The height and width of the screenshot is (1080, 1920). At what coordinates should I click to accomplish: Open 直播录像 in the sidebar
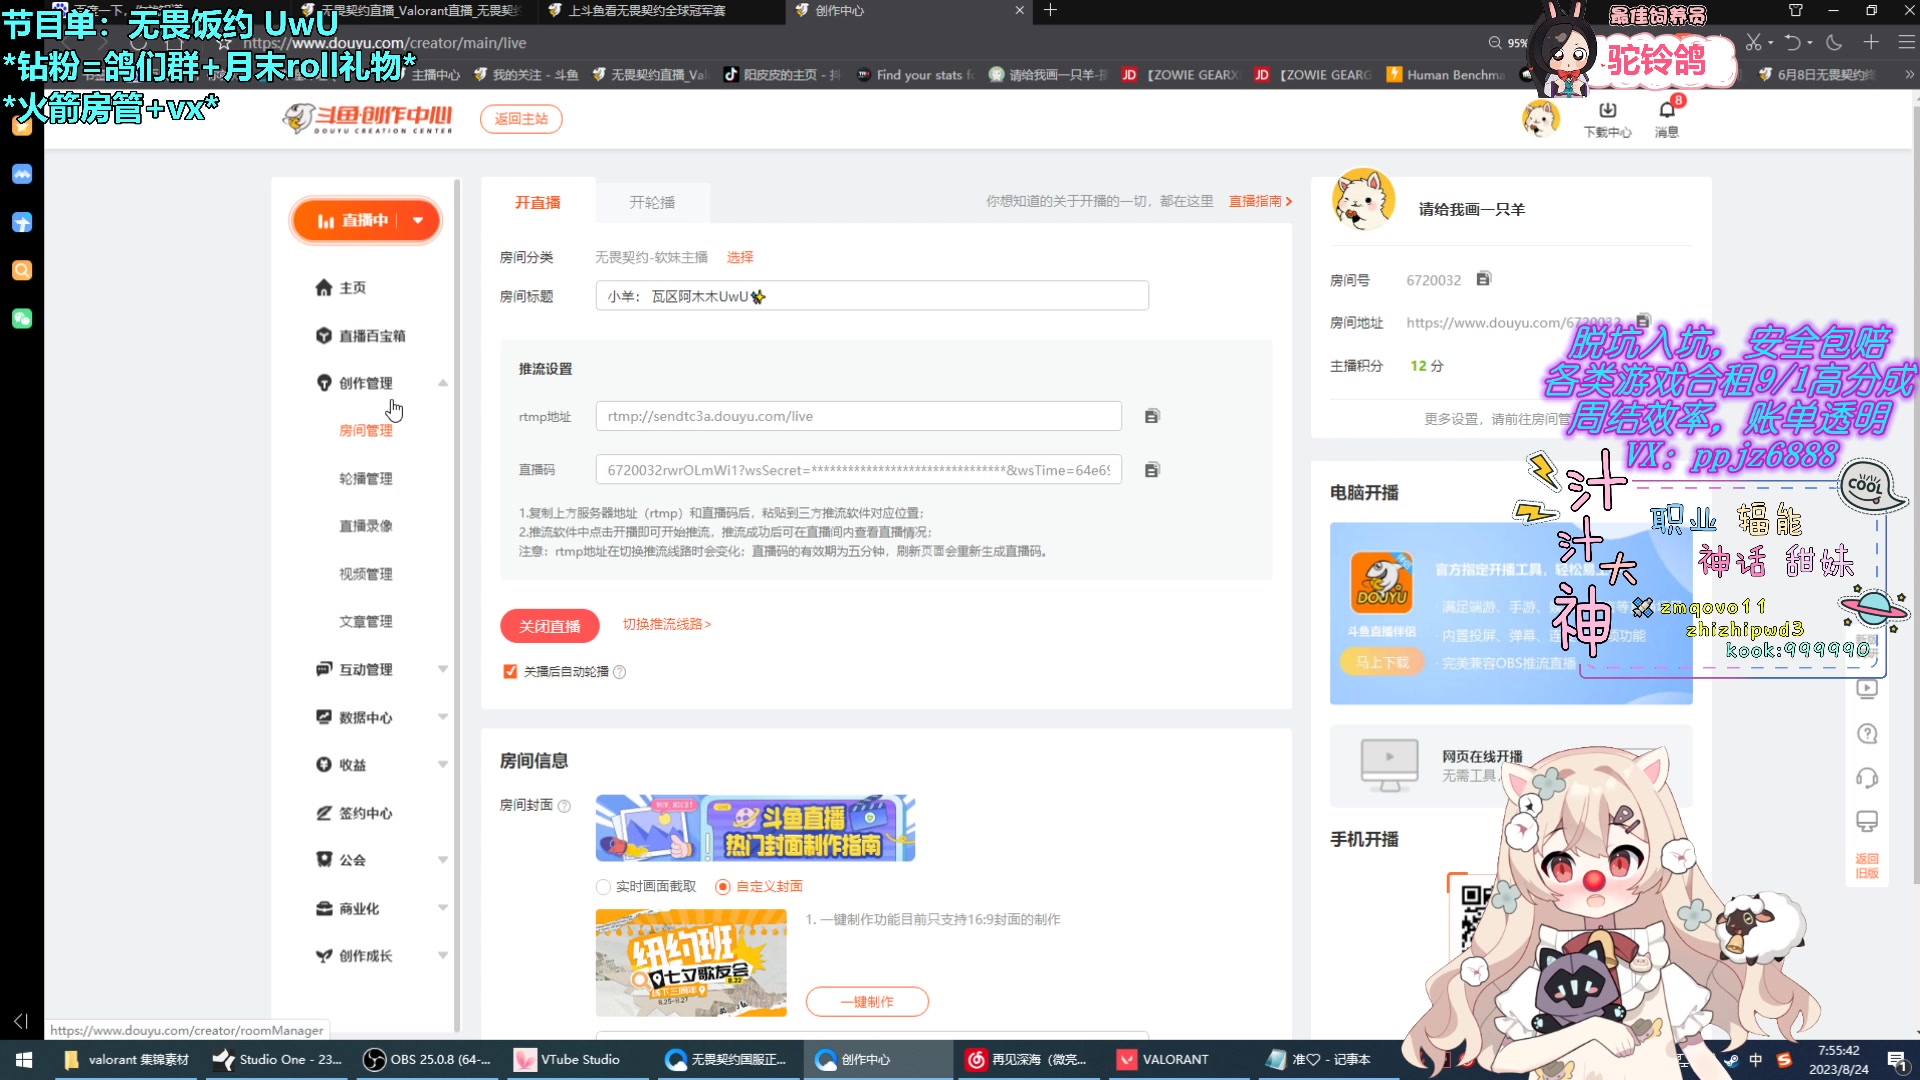366,527
